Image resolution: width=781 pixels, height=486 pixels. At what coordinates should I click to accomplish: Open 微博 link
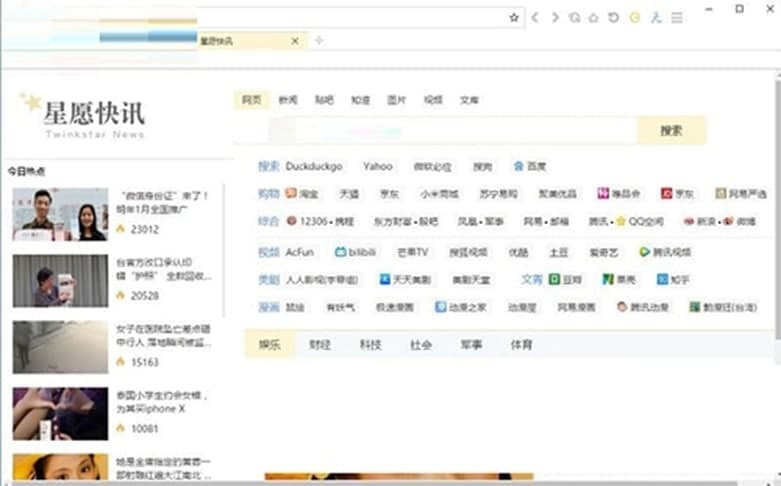point(740,221)
